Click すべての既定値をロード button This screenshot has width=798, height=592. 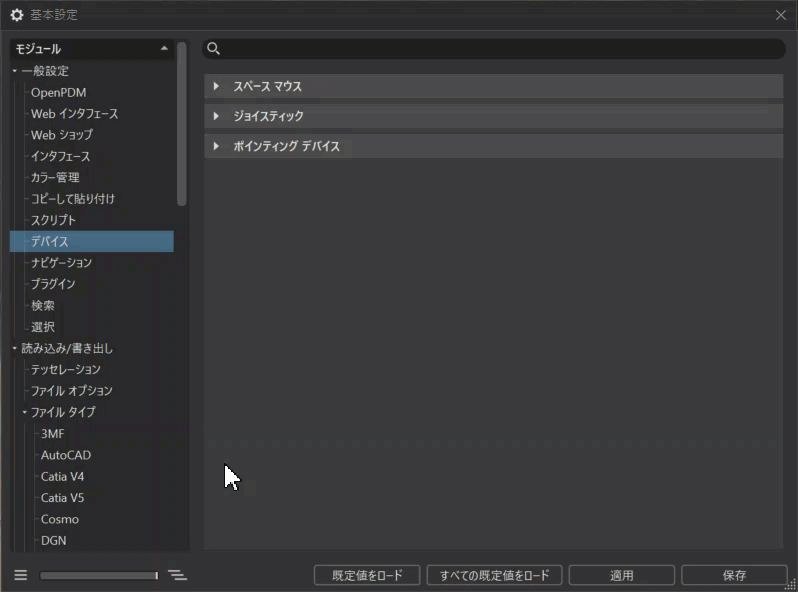point(494,575)
